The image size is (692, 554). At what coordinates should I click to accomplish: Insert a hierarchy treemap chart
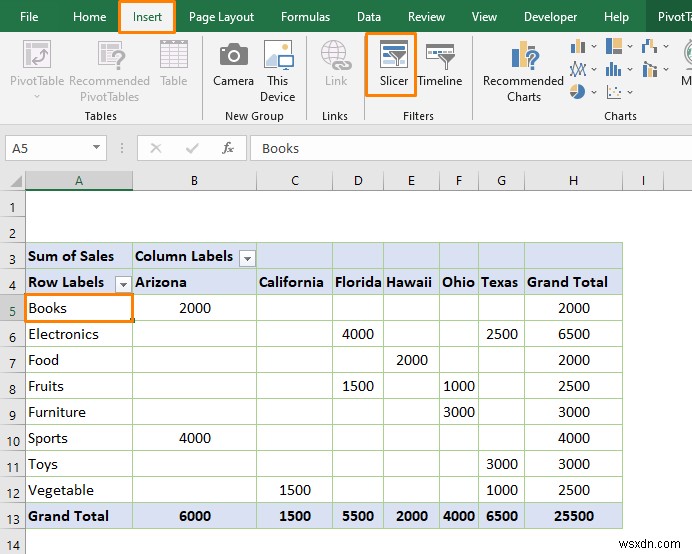[x=614, y=46]
